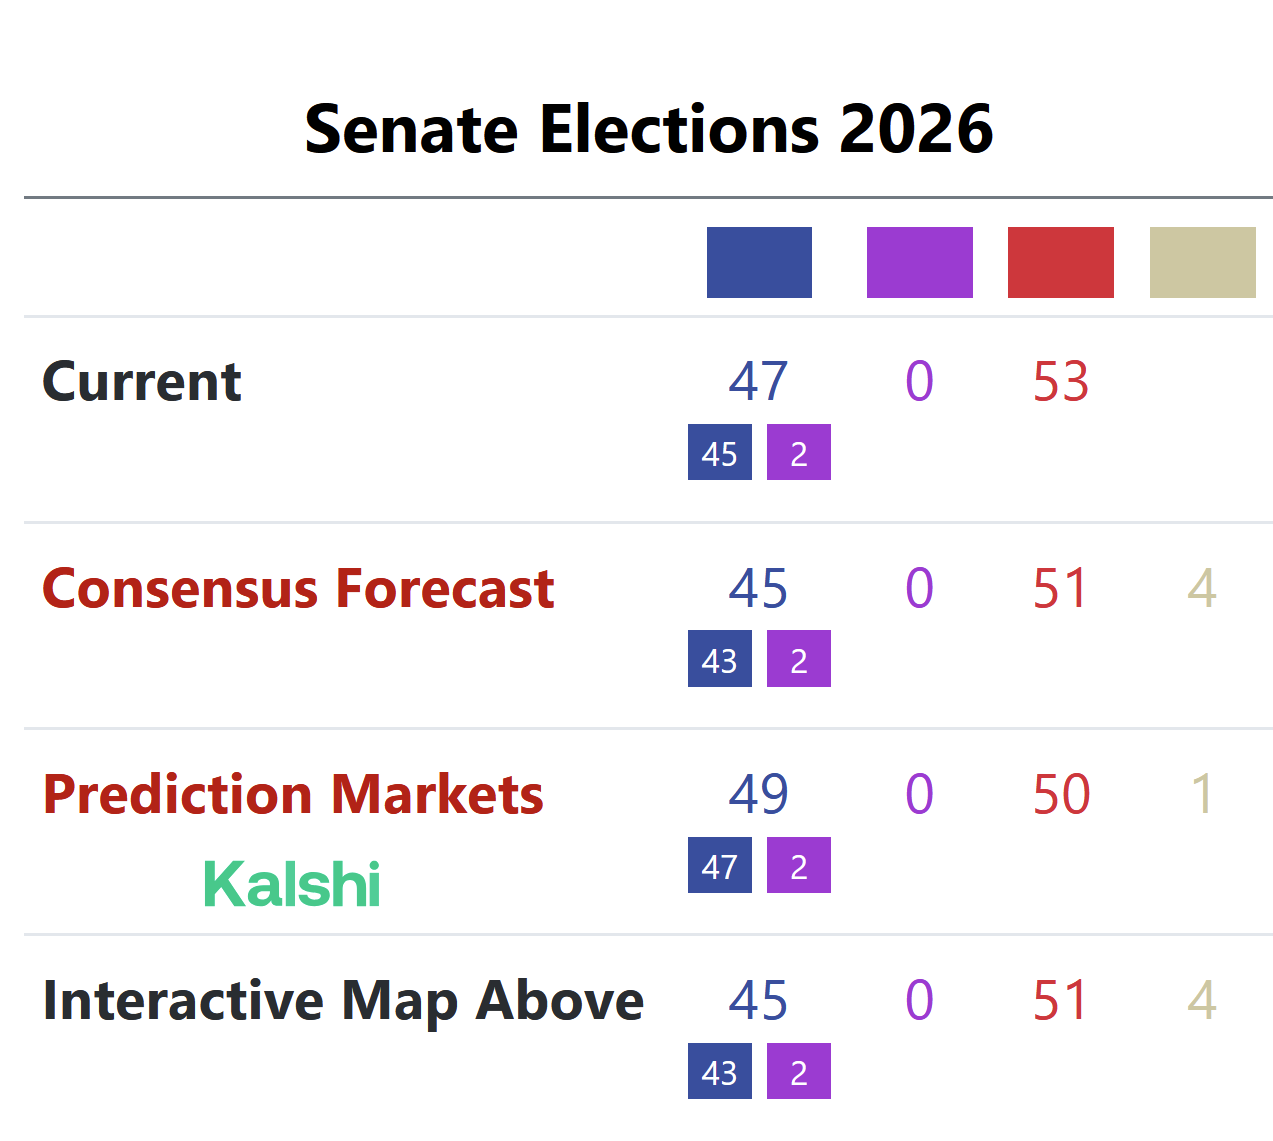1273x1141 pixels.
Task: Click blue 43 badge under Consensus Forecast
Action: click(719, 660)
